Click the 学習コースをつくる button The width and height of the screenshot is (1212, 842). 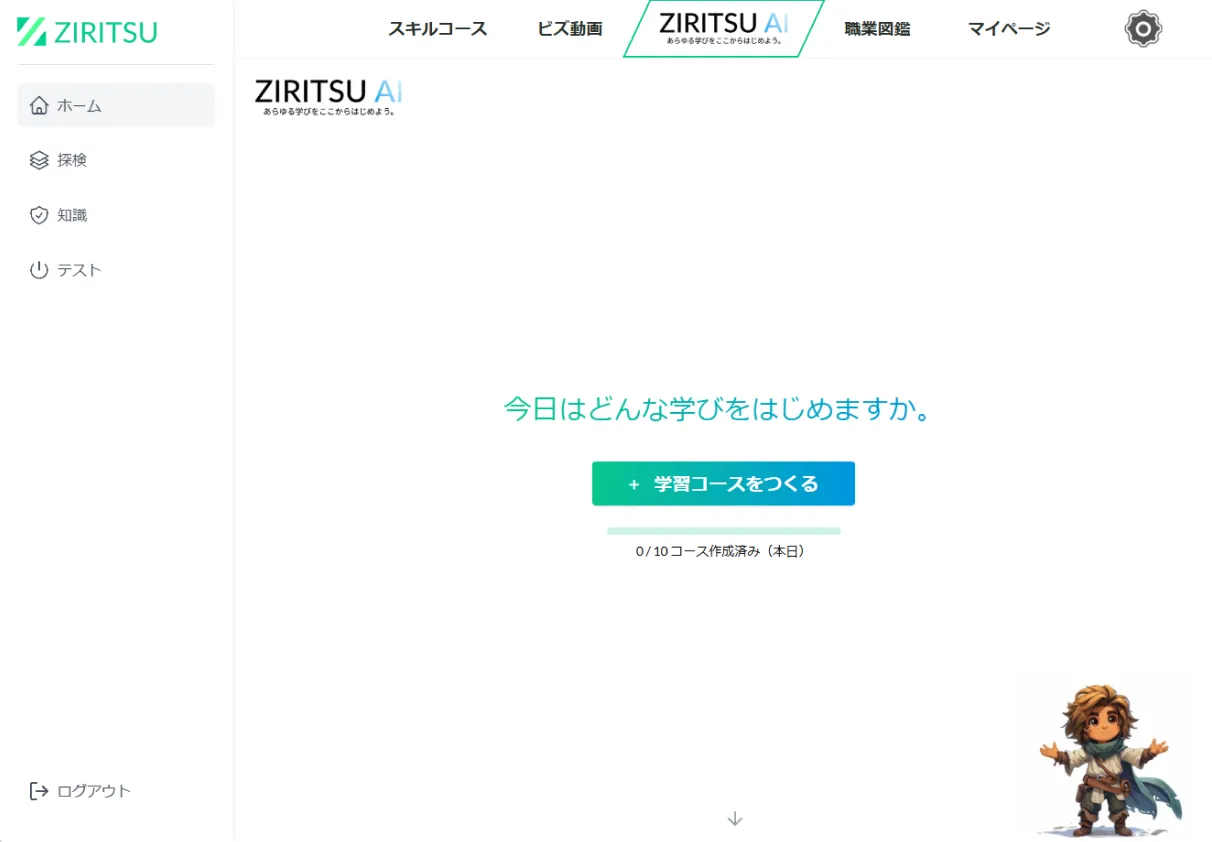[723, 483]
